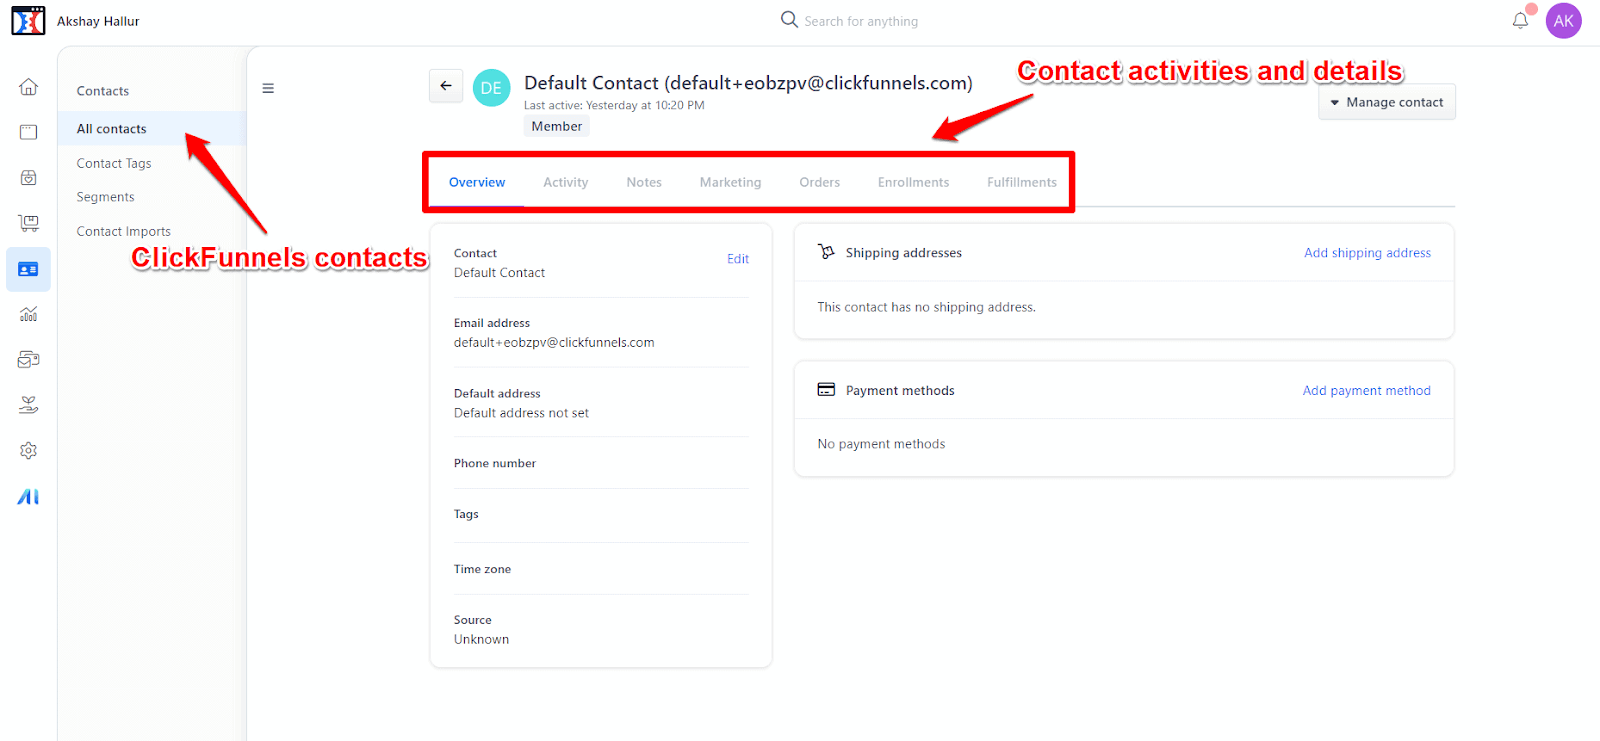Click the AK profile avatar

coord(1563,20)
